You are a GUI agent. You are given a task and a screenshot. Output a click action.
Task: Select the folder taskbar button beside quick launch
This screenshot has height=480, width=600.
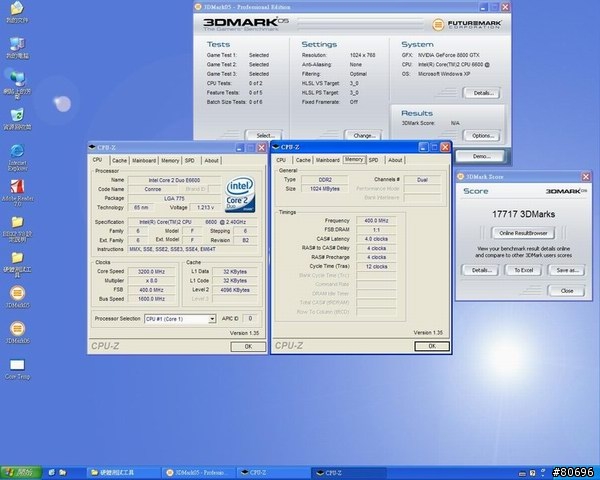(123, 473)
